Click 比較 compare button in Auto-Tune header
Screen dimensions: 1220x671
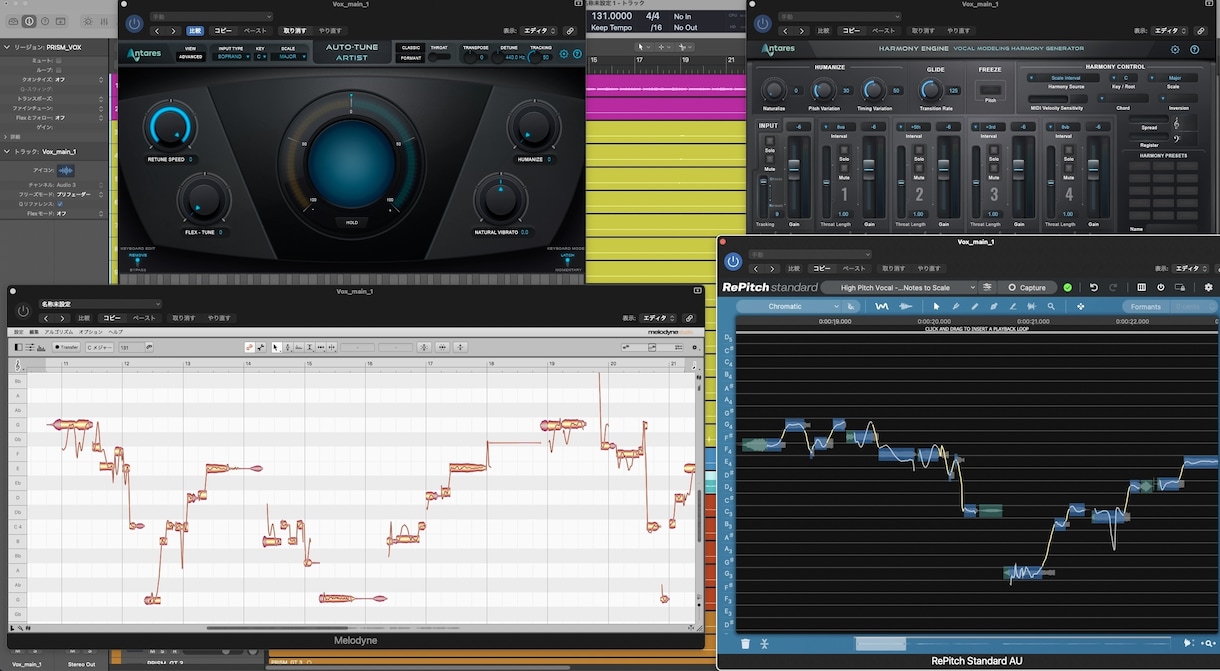point(196,31)
